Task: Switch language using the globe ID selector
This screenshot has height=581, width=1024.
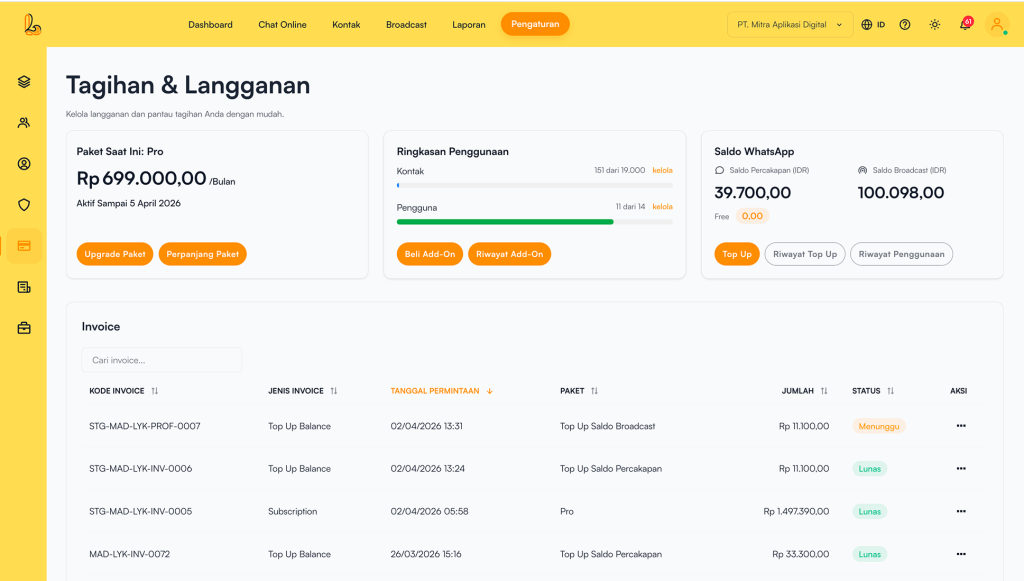Action: tap(873, 25)
